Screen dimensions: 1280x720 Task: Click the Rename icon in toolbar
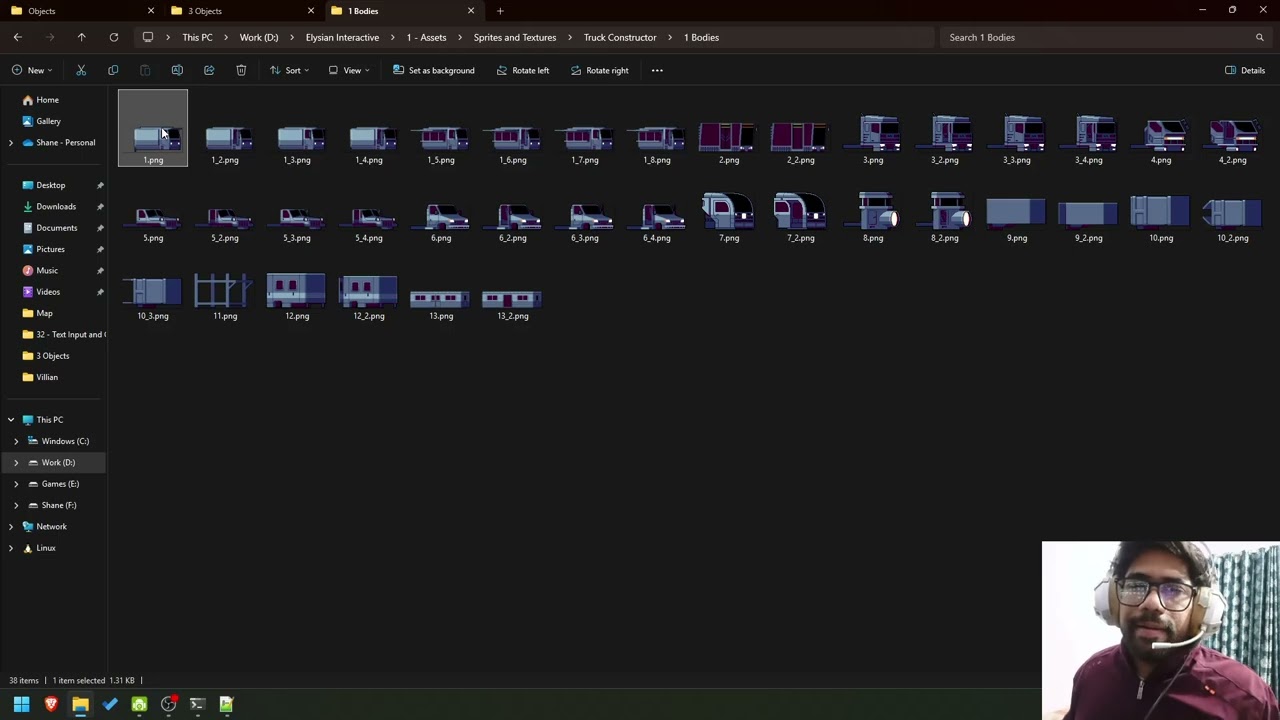pyautogui.click(x=177, y=70)
